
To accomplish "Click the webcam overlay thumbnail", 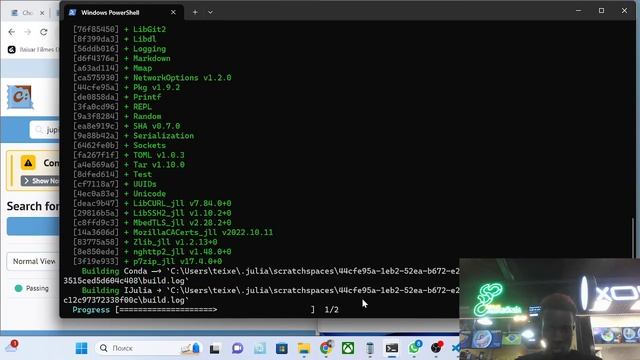I will coord(549,309).
